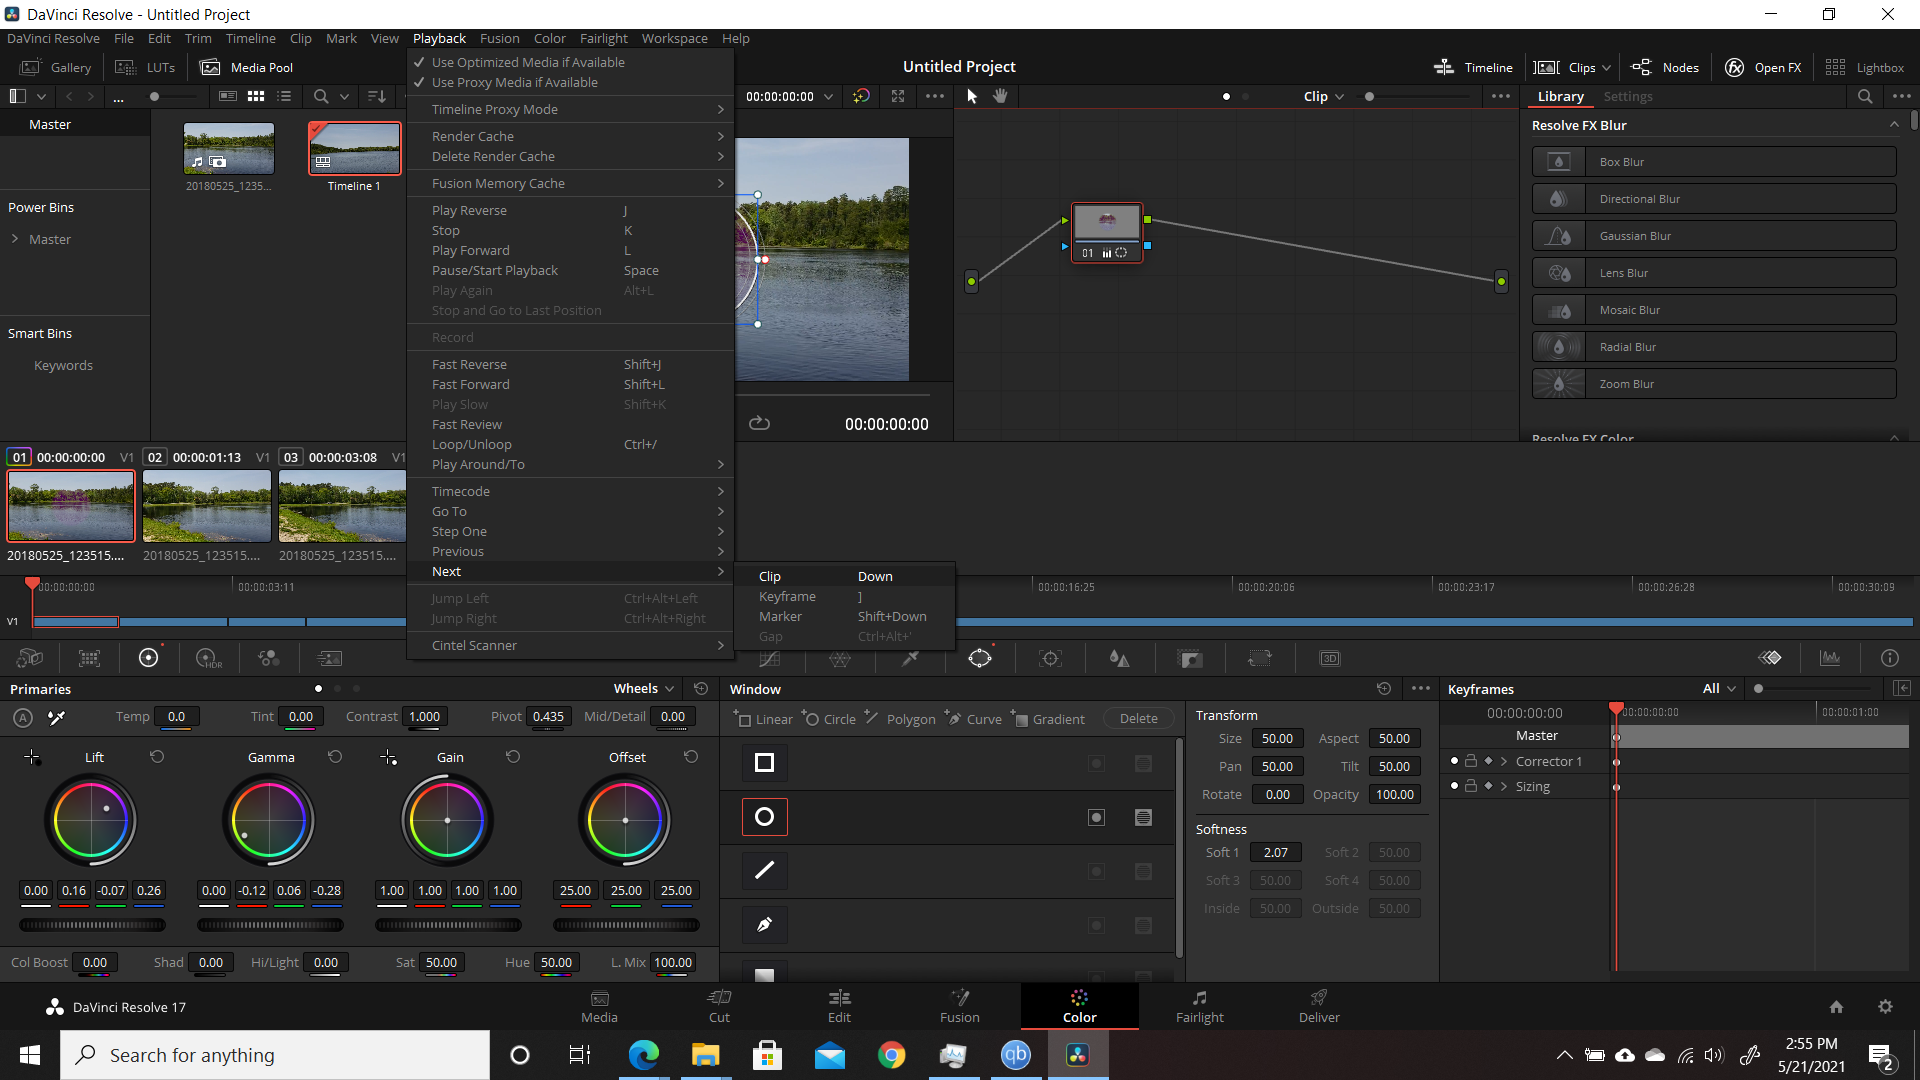Open the Sizing palette icon
Screen dimensions: 1920x1080
click(x=1260, y=658)
